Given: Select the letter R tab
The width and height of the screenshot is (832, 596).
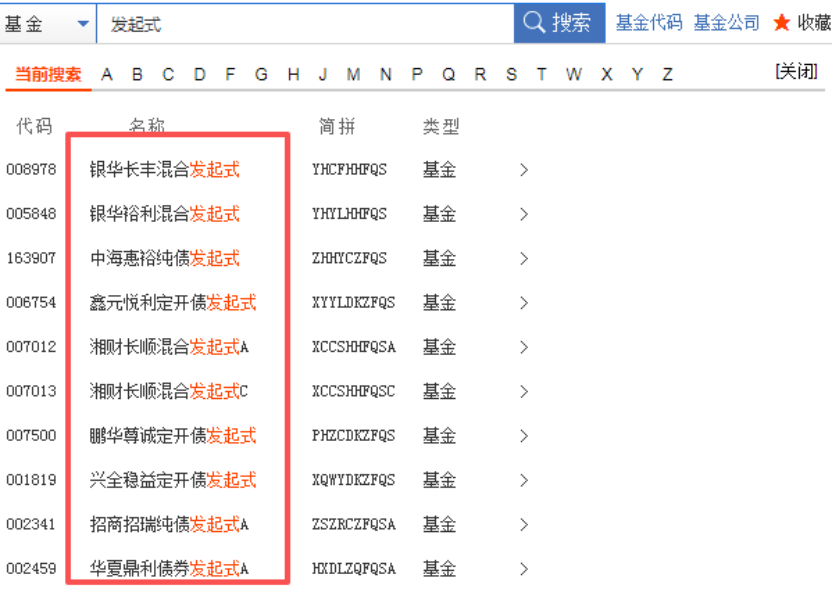Looking at the screenshot, I should tap(480, 74).
